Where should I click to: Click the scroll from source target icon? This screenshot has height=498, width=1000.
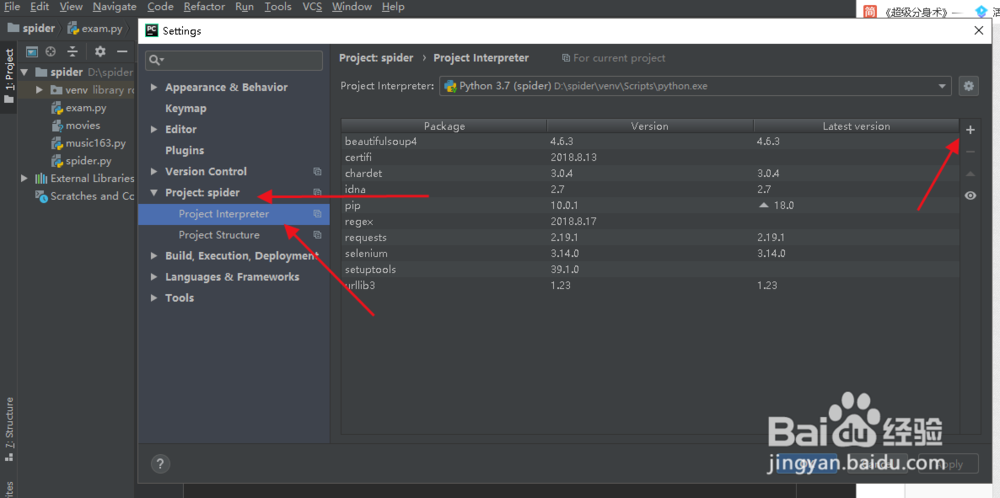[x=51, y=52]
